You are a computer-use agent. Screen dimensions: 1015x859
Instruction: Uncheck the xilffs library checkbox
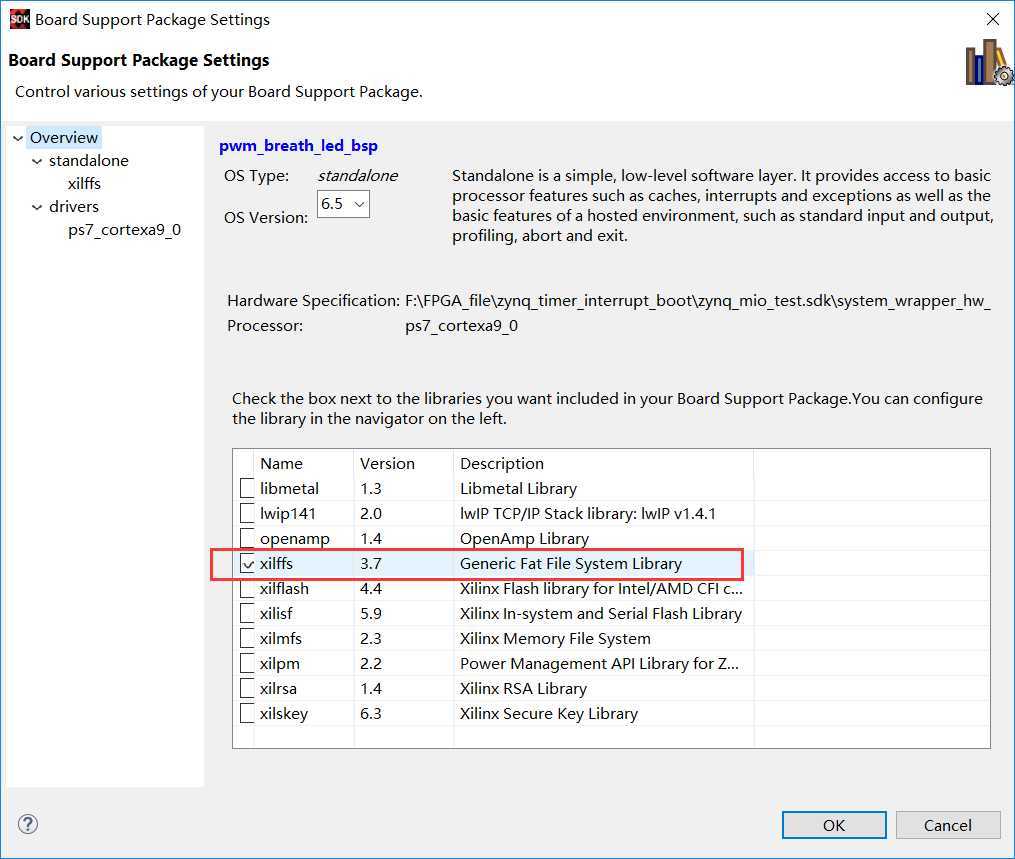click(x=247, y=563)
